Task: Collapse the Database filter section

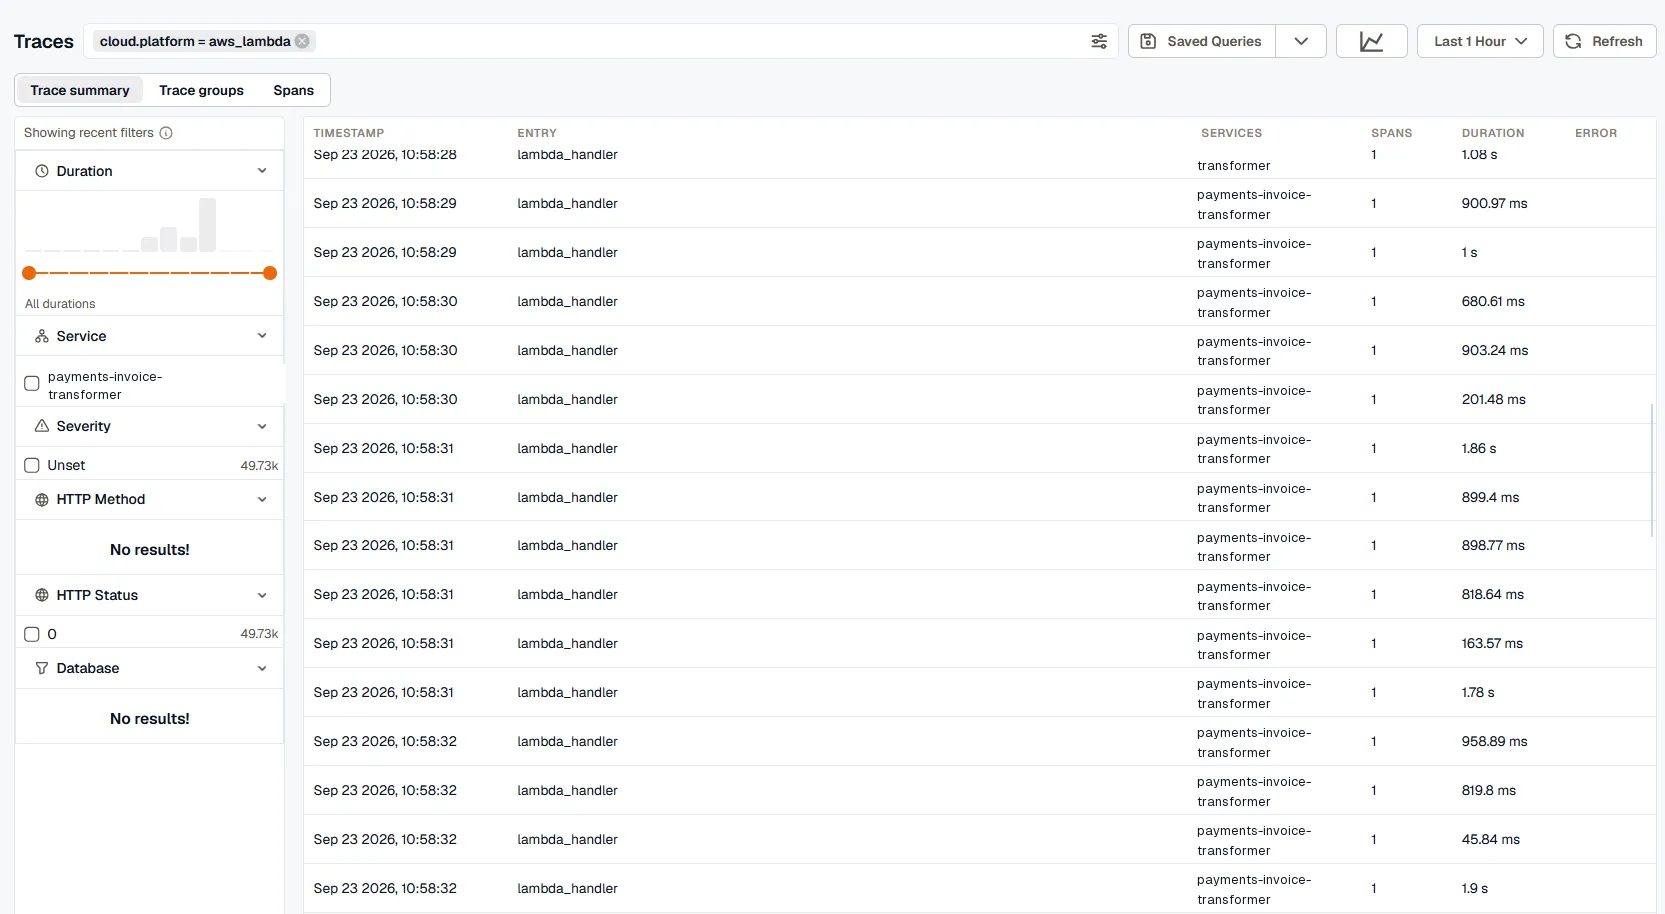Action: point(262,668)
